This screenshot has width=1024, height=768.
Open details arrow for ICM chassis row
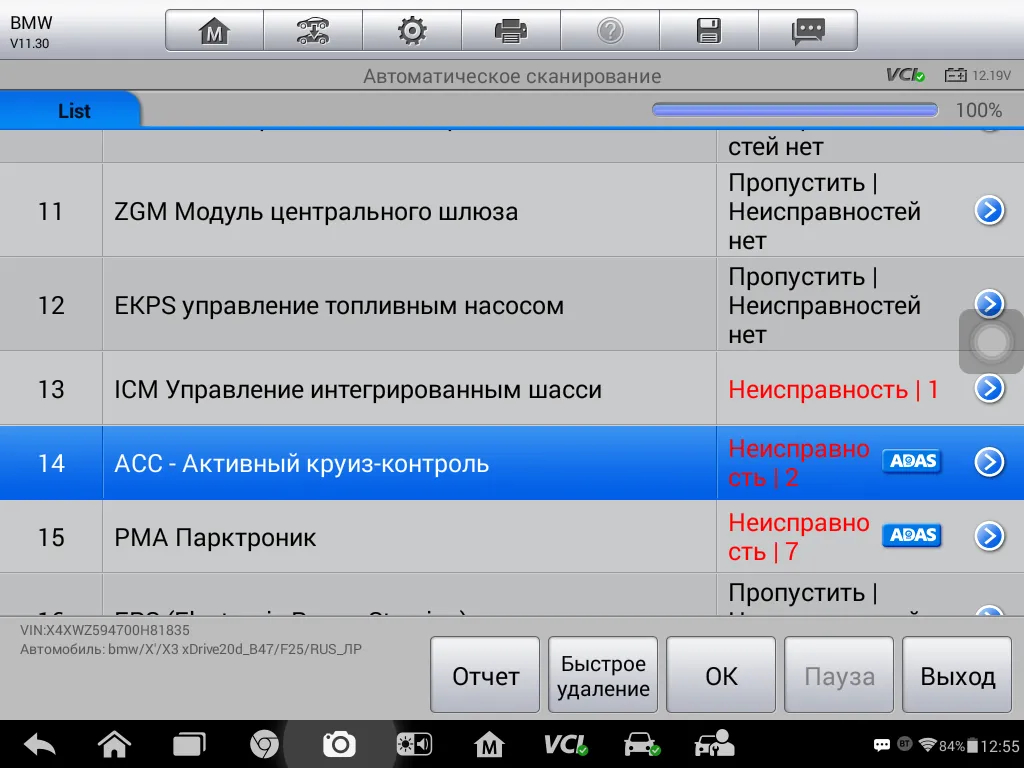coord(989,388)
